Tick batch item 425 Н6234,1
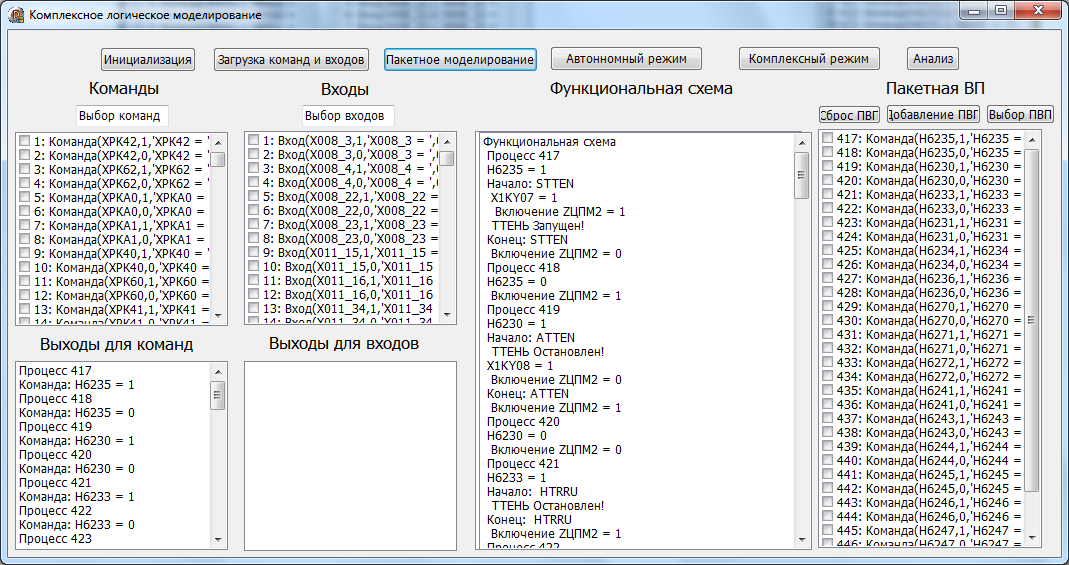The image size is (1069, 565). (x=828, y=250)
